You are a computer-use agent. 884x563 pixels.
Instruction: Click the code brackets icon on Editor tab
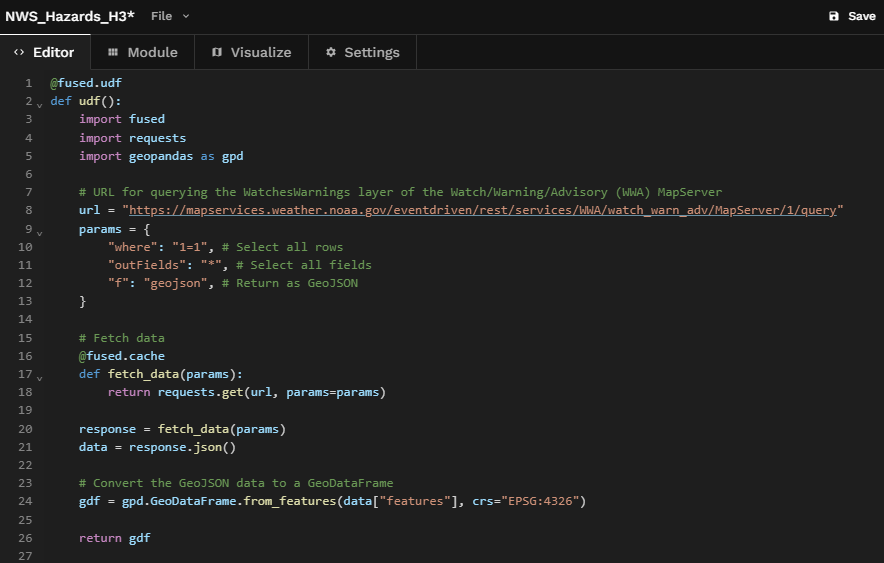pos(19,53)
